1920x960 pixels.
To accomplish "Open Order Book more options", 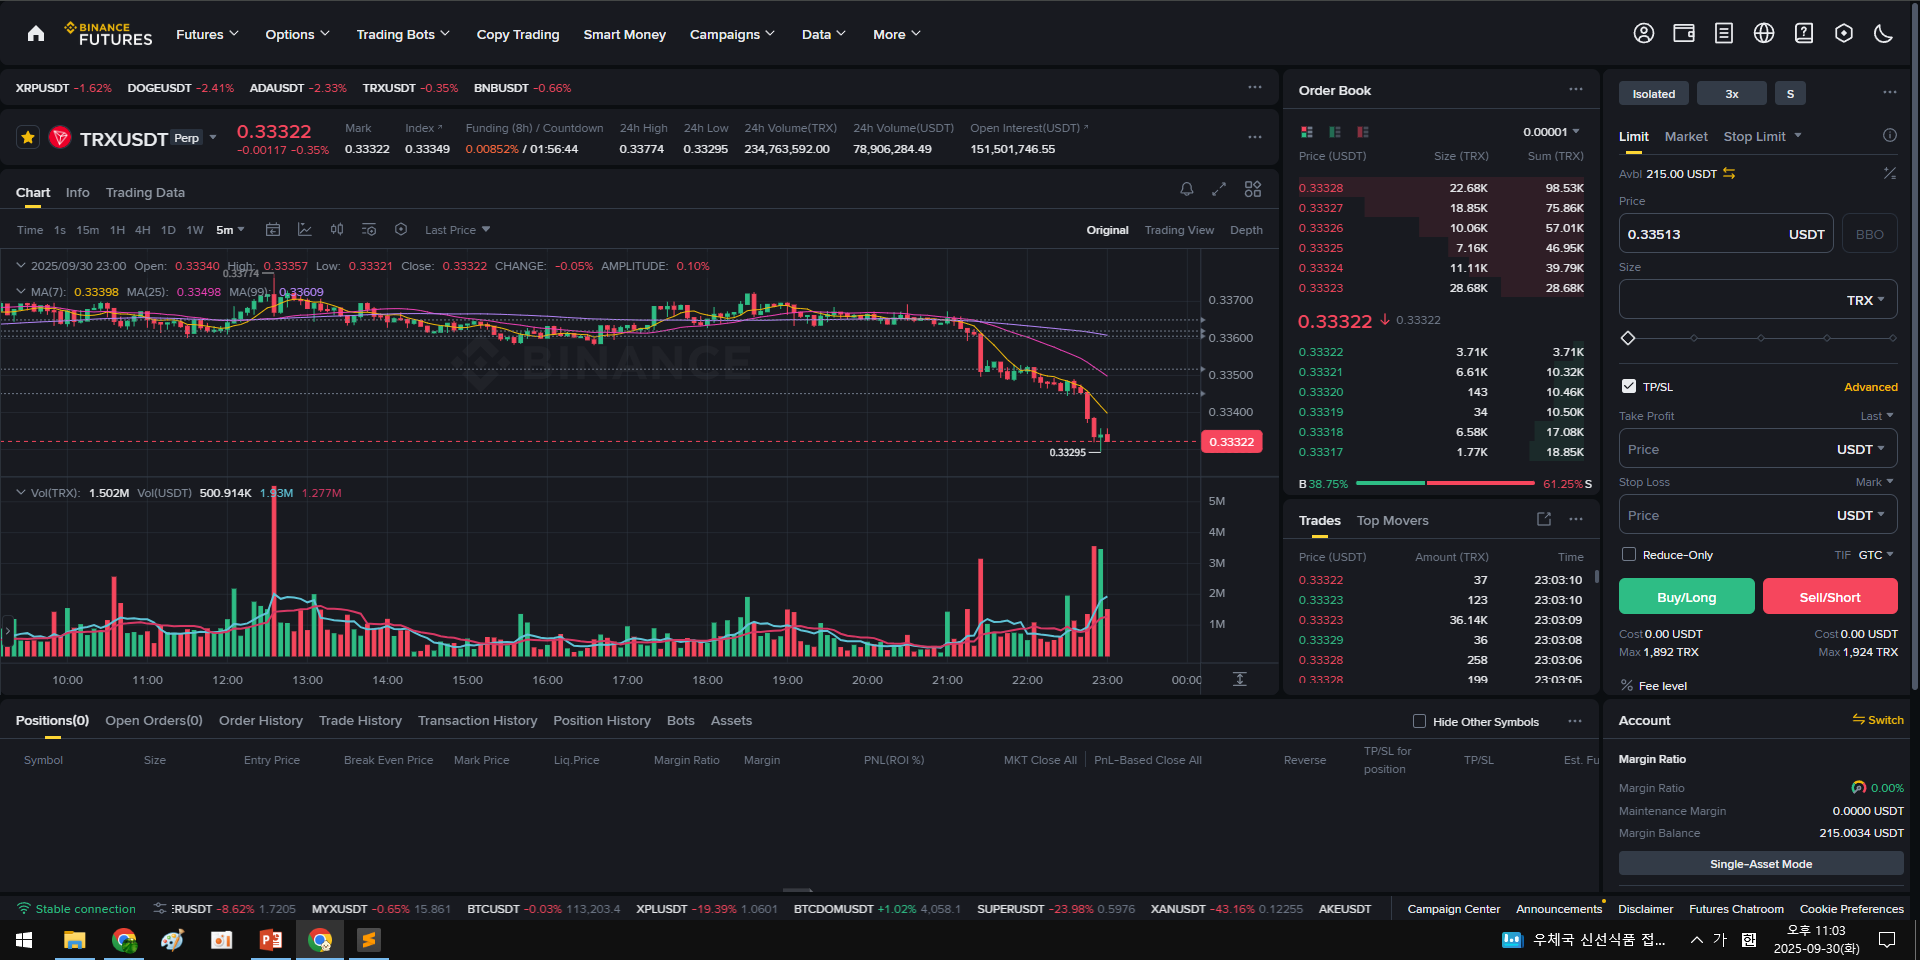I will click(1576, 90).
